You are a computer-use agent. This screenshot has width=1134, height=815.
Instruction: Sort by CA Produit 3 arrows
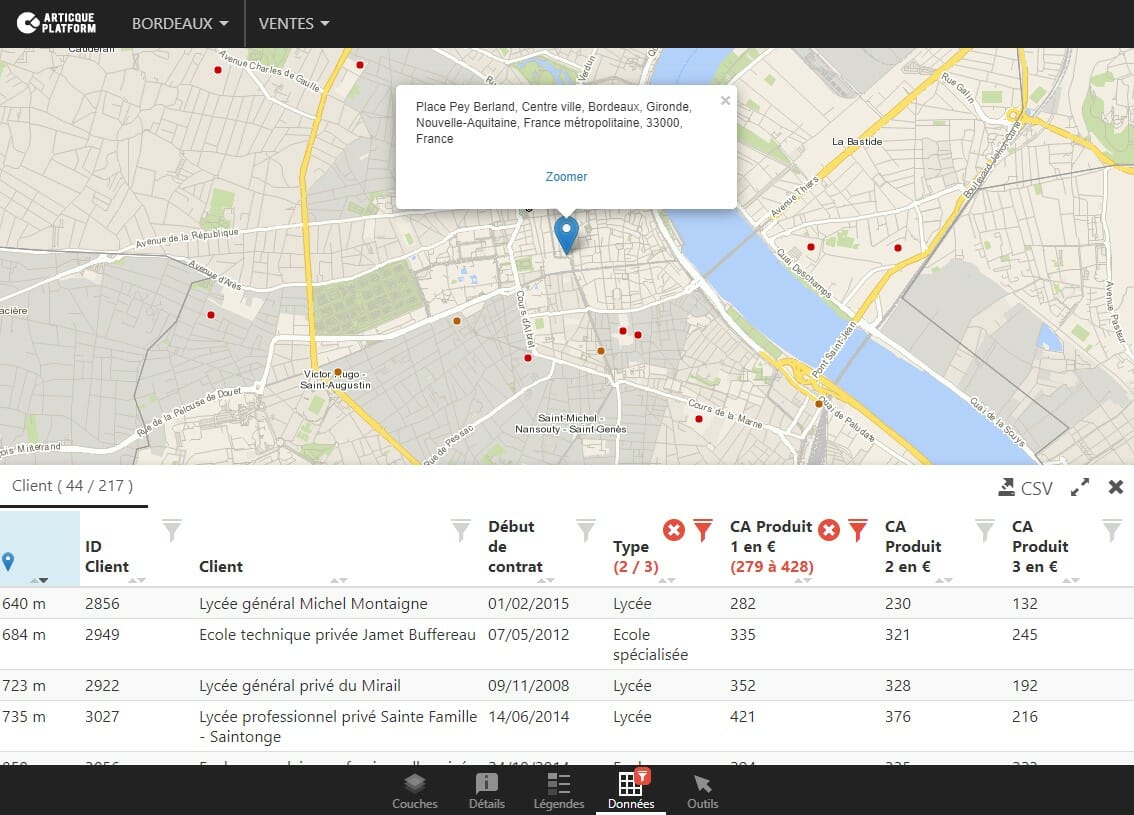coord(1071,580)
